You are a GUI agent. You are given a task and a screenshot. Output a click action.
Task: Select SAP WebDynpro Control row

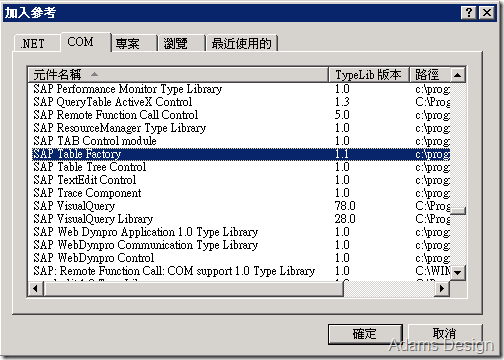click(241, 258)
